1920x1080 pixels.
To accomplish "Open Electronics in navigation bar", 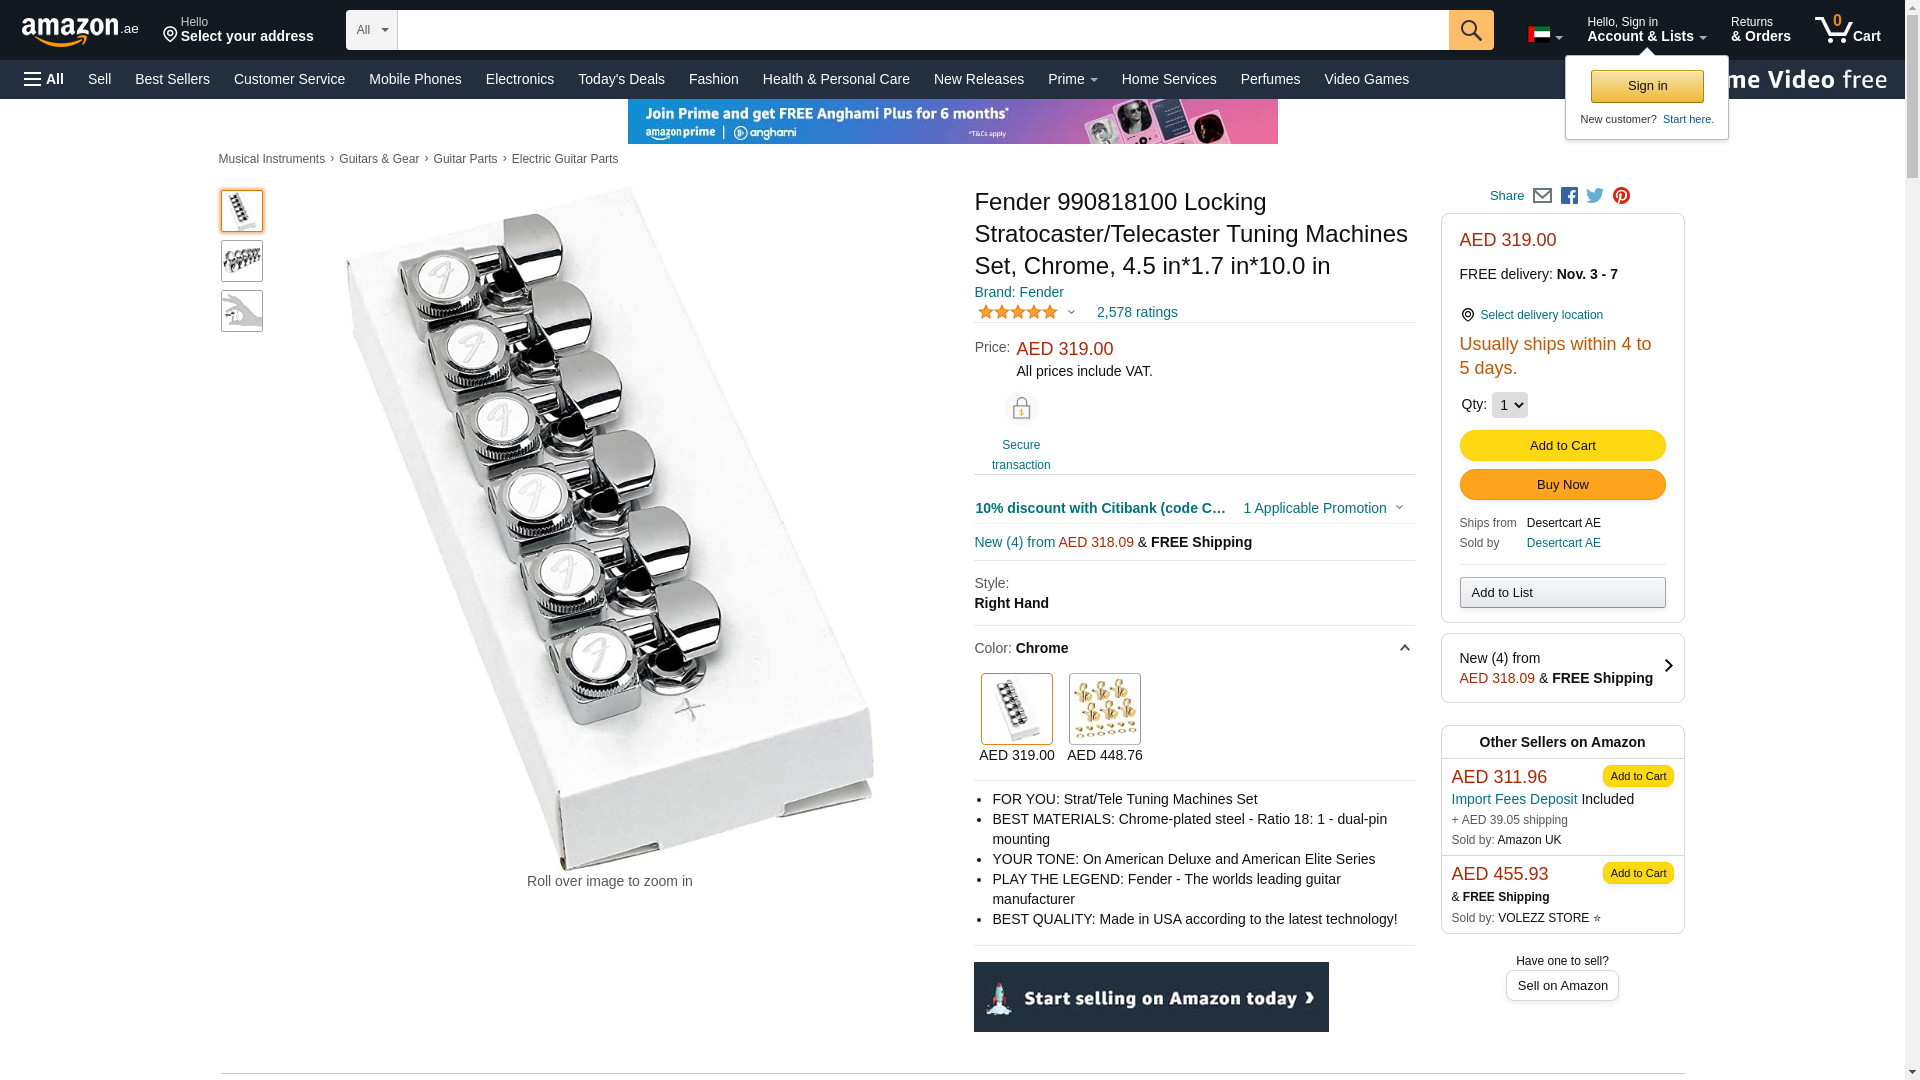I will pos(519,79).
